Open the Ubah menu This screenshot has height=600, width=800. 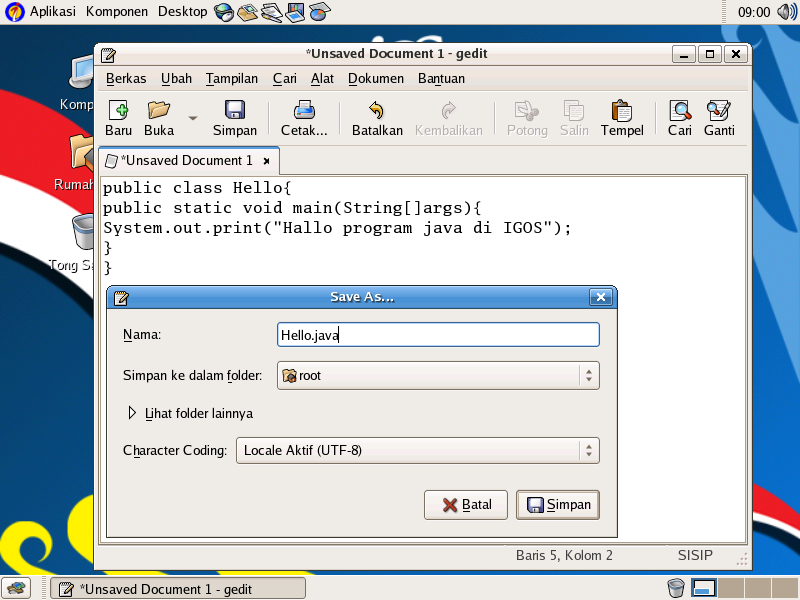click(x=177, y=79)
